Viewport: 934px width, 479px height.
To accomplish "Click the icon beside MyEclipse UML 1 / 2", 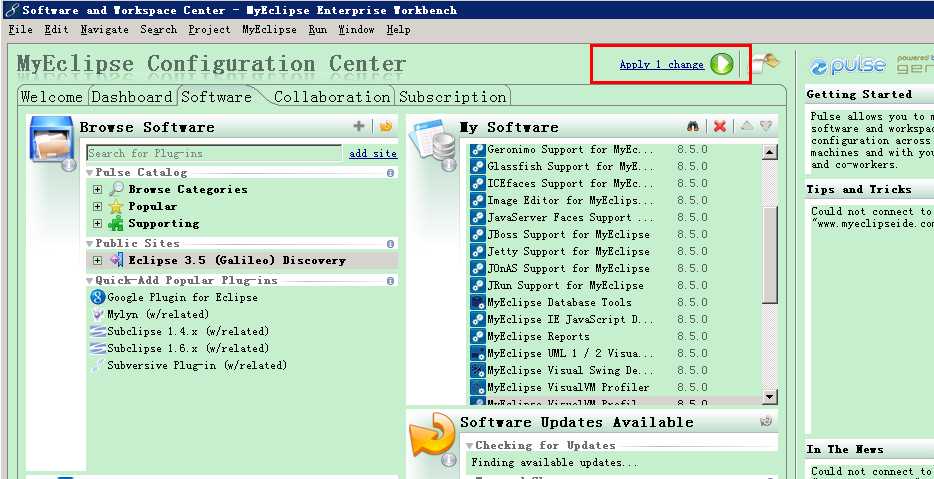I will (x=478, y=353).
